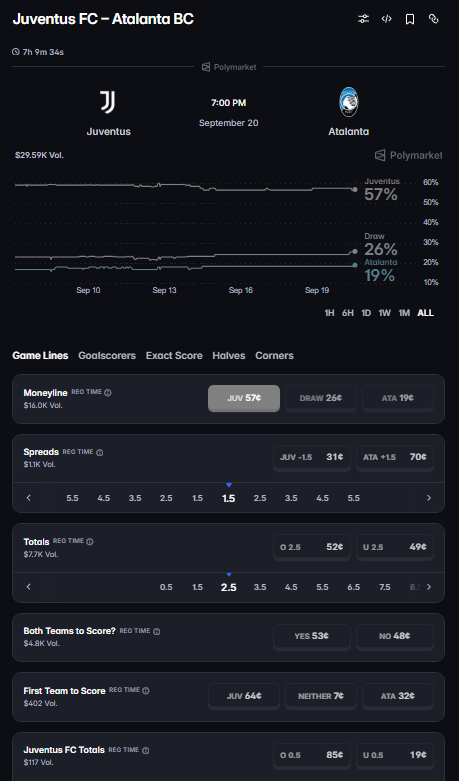Screen dimensions: 459x781
Task: Click the Sep 16 chart date label
Action: click(240, 290)
